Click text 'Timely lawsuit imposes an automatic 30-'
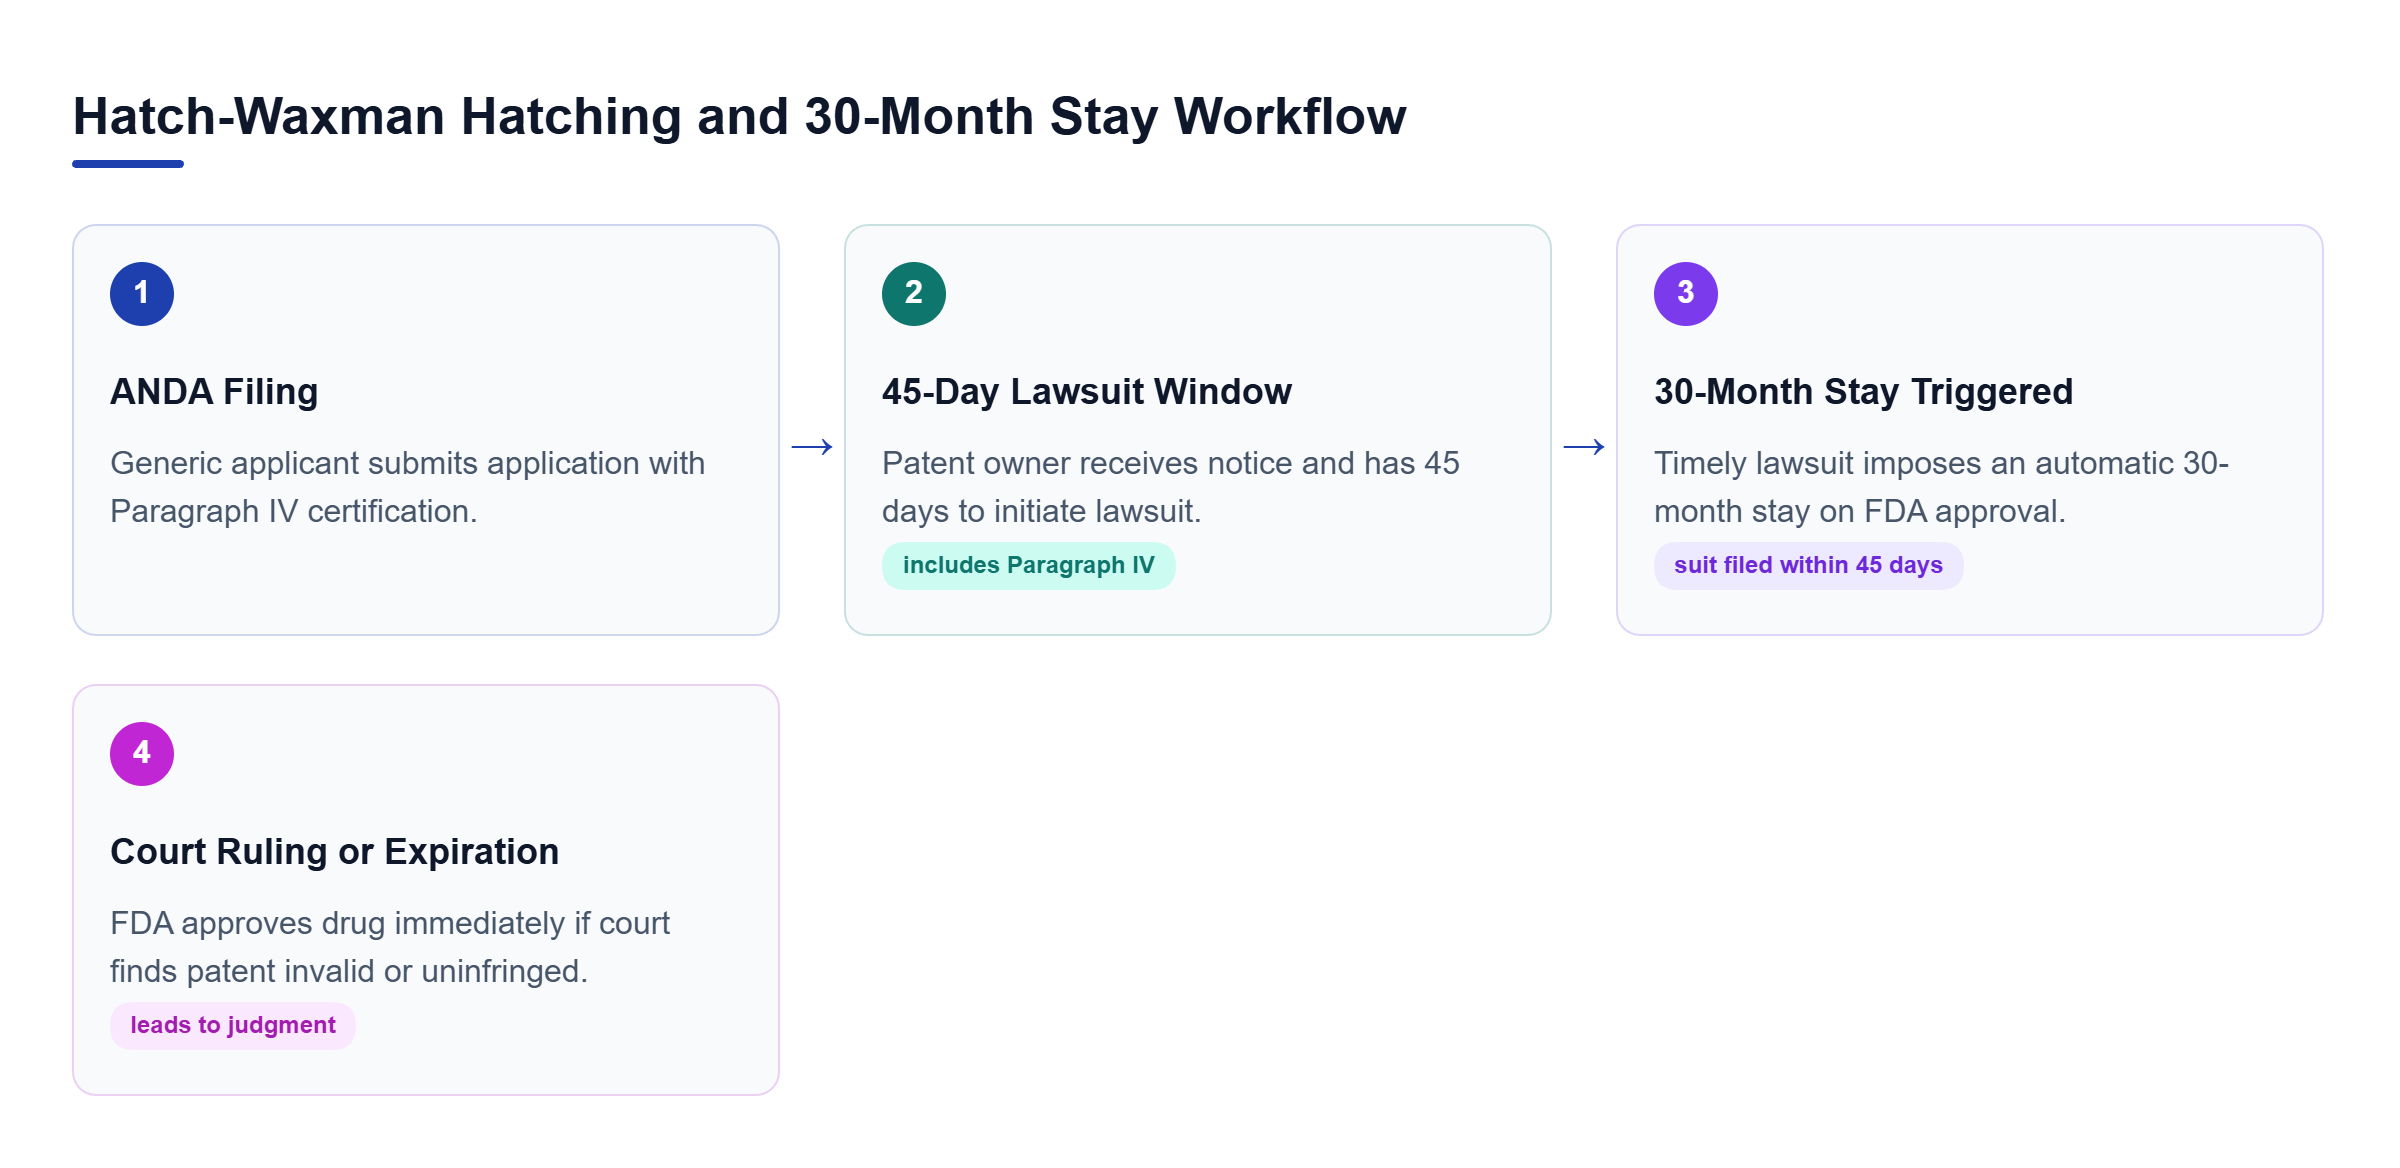 tap(1942, 463)
